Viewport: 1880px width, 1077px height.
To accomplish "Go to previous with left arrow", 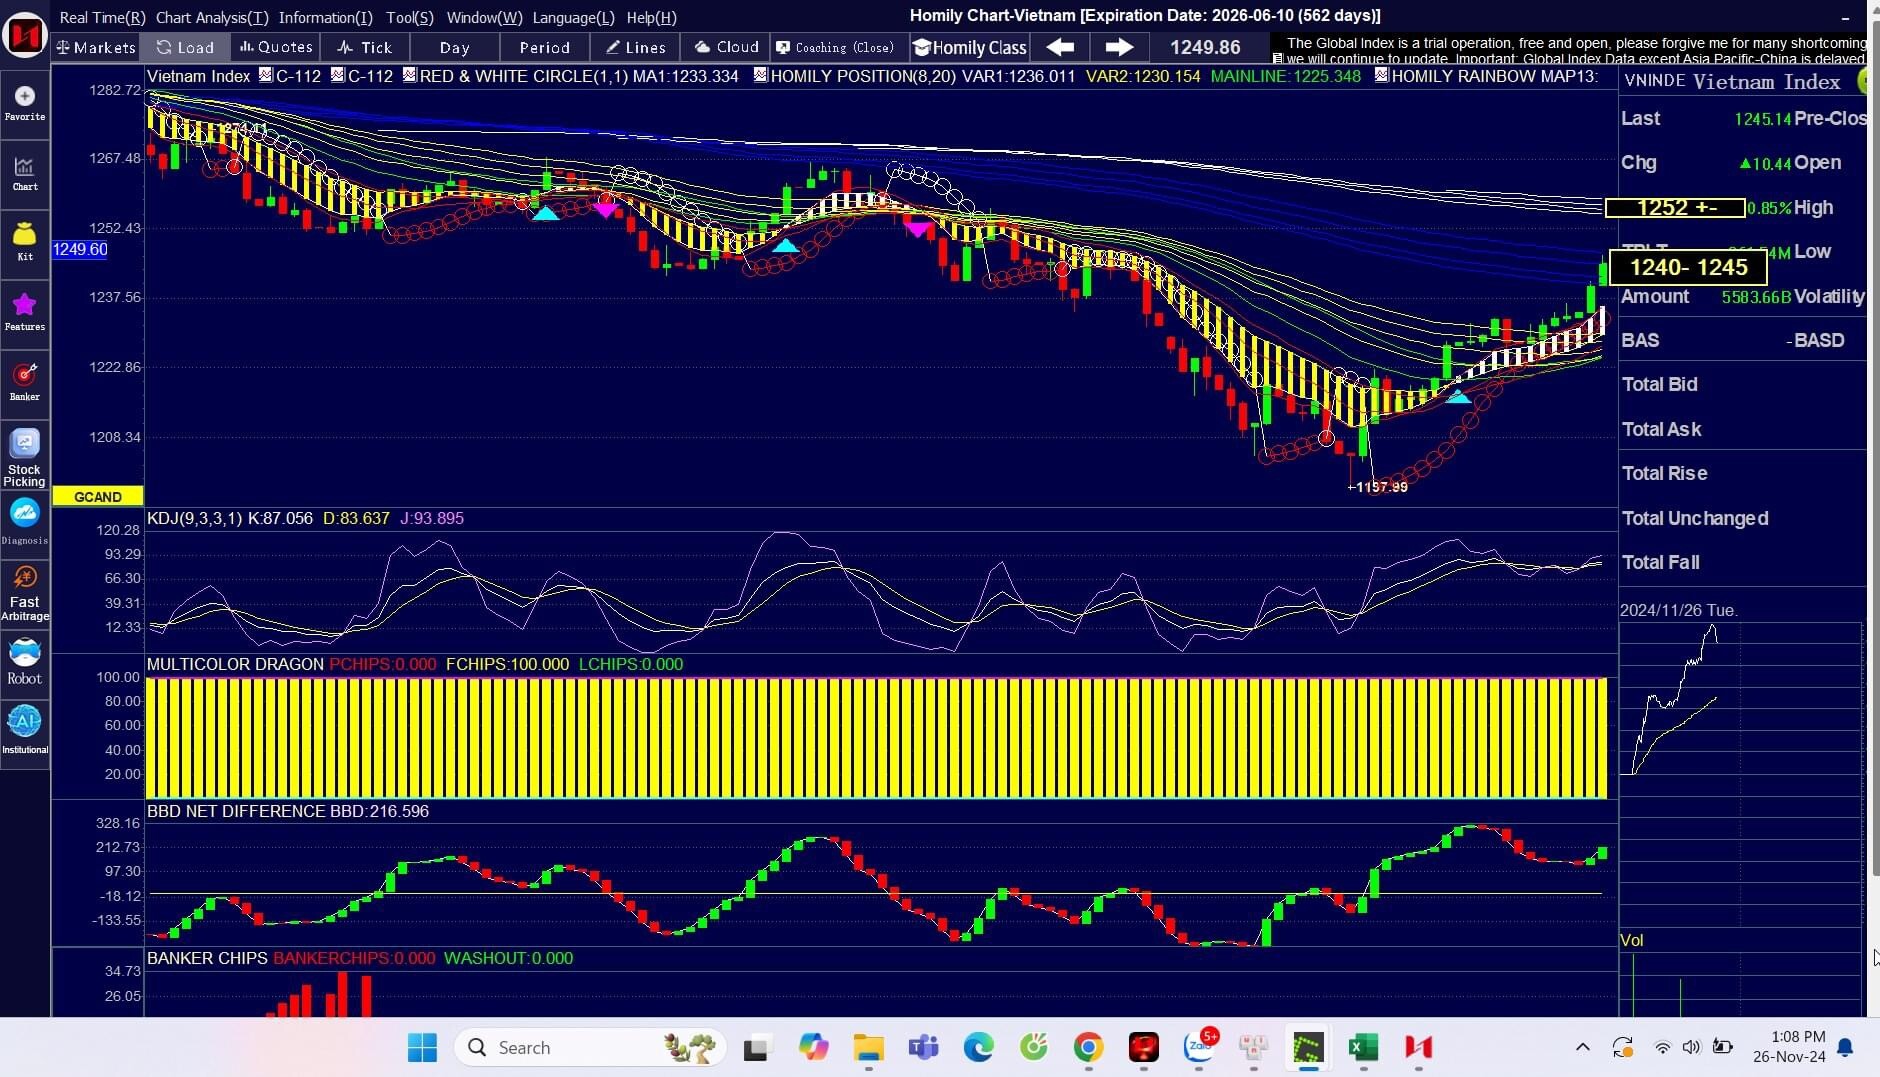I will coord(1060,47).
